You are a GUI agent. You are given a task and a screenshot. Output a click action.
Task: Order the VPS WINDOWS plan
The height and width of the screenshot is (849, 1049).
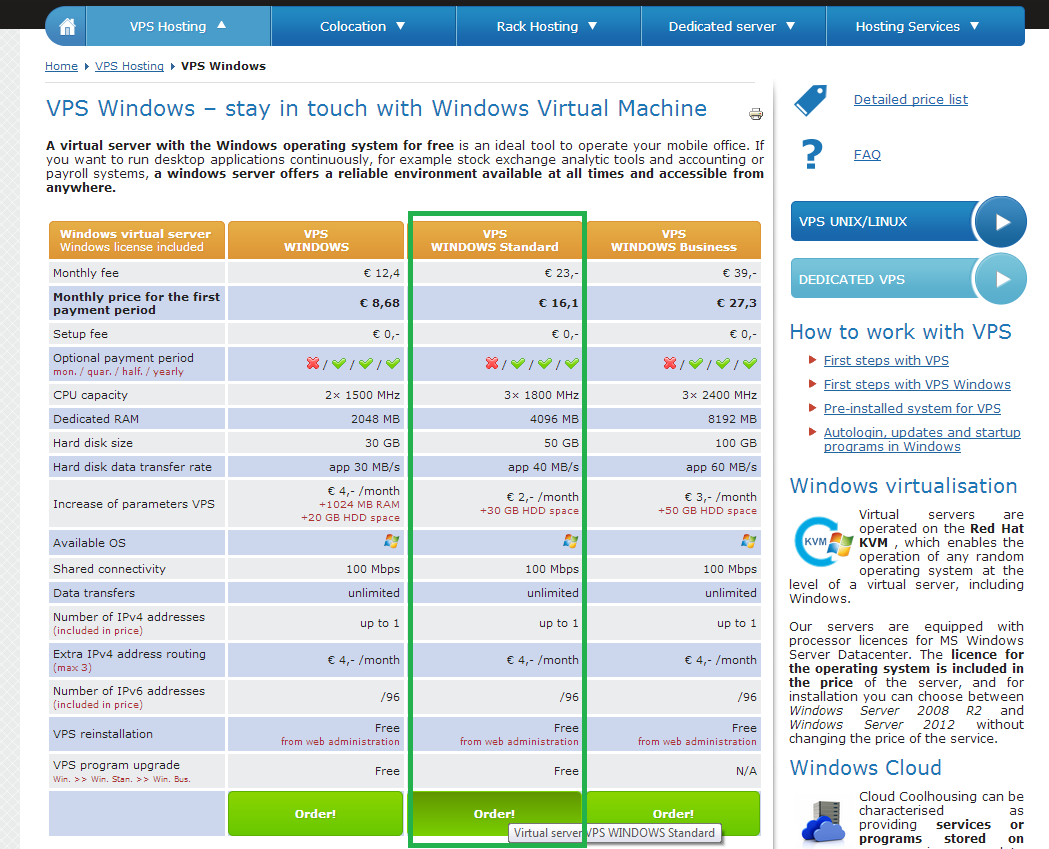[315, 814]
